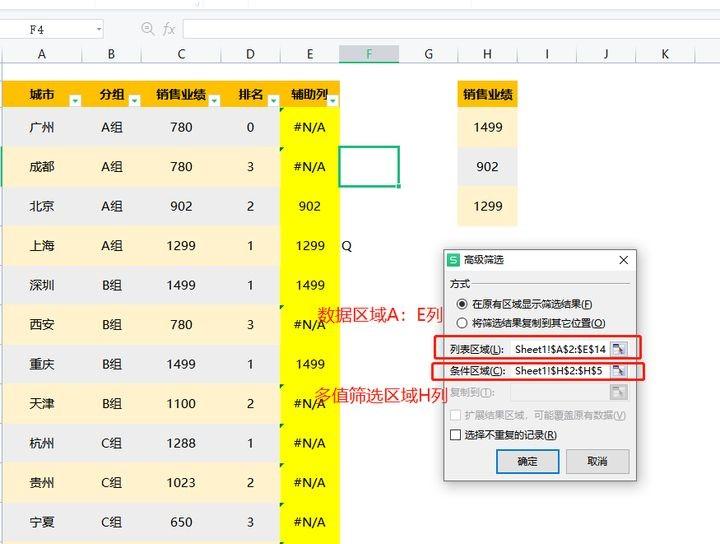Screen dimensions: 720x544
Task: Expand the Name Box dropdown arrow
Action: (99, 30)
